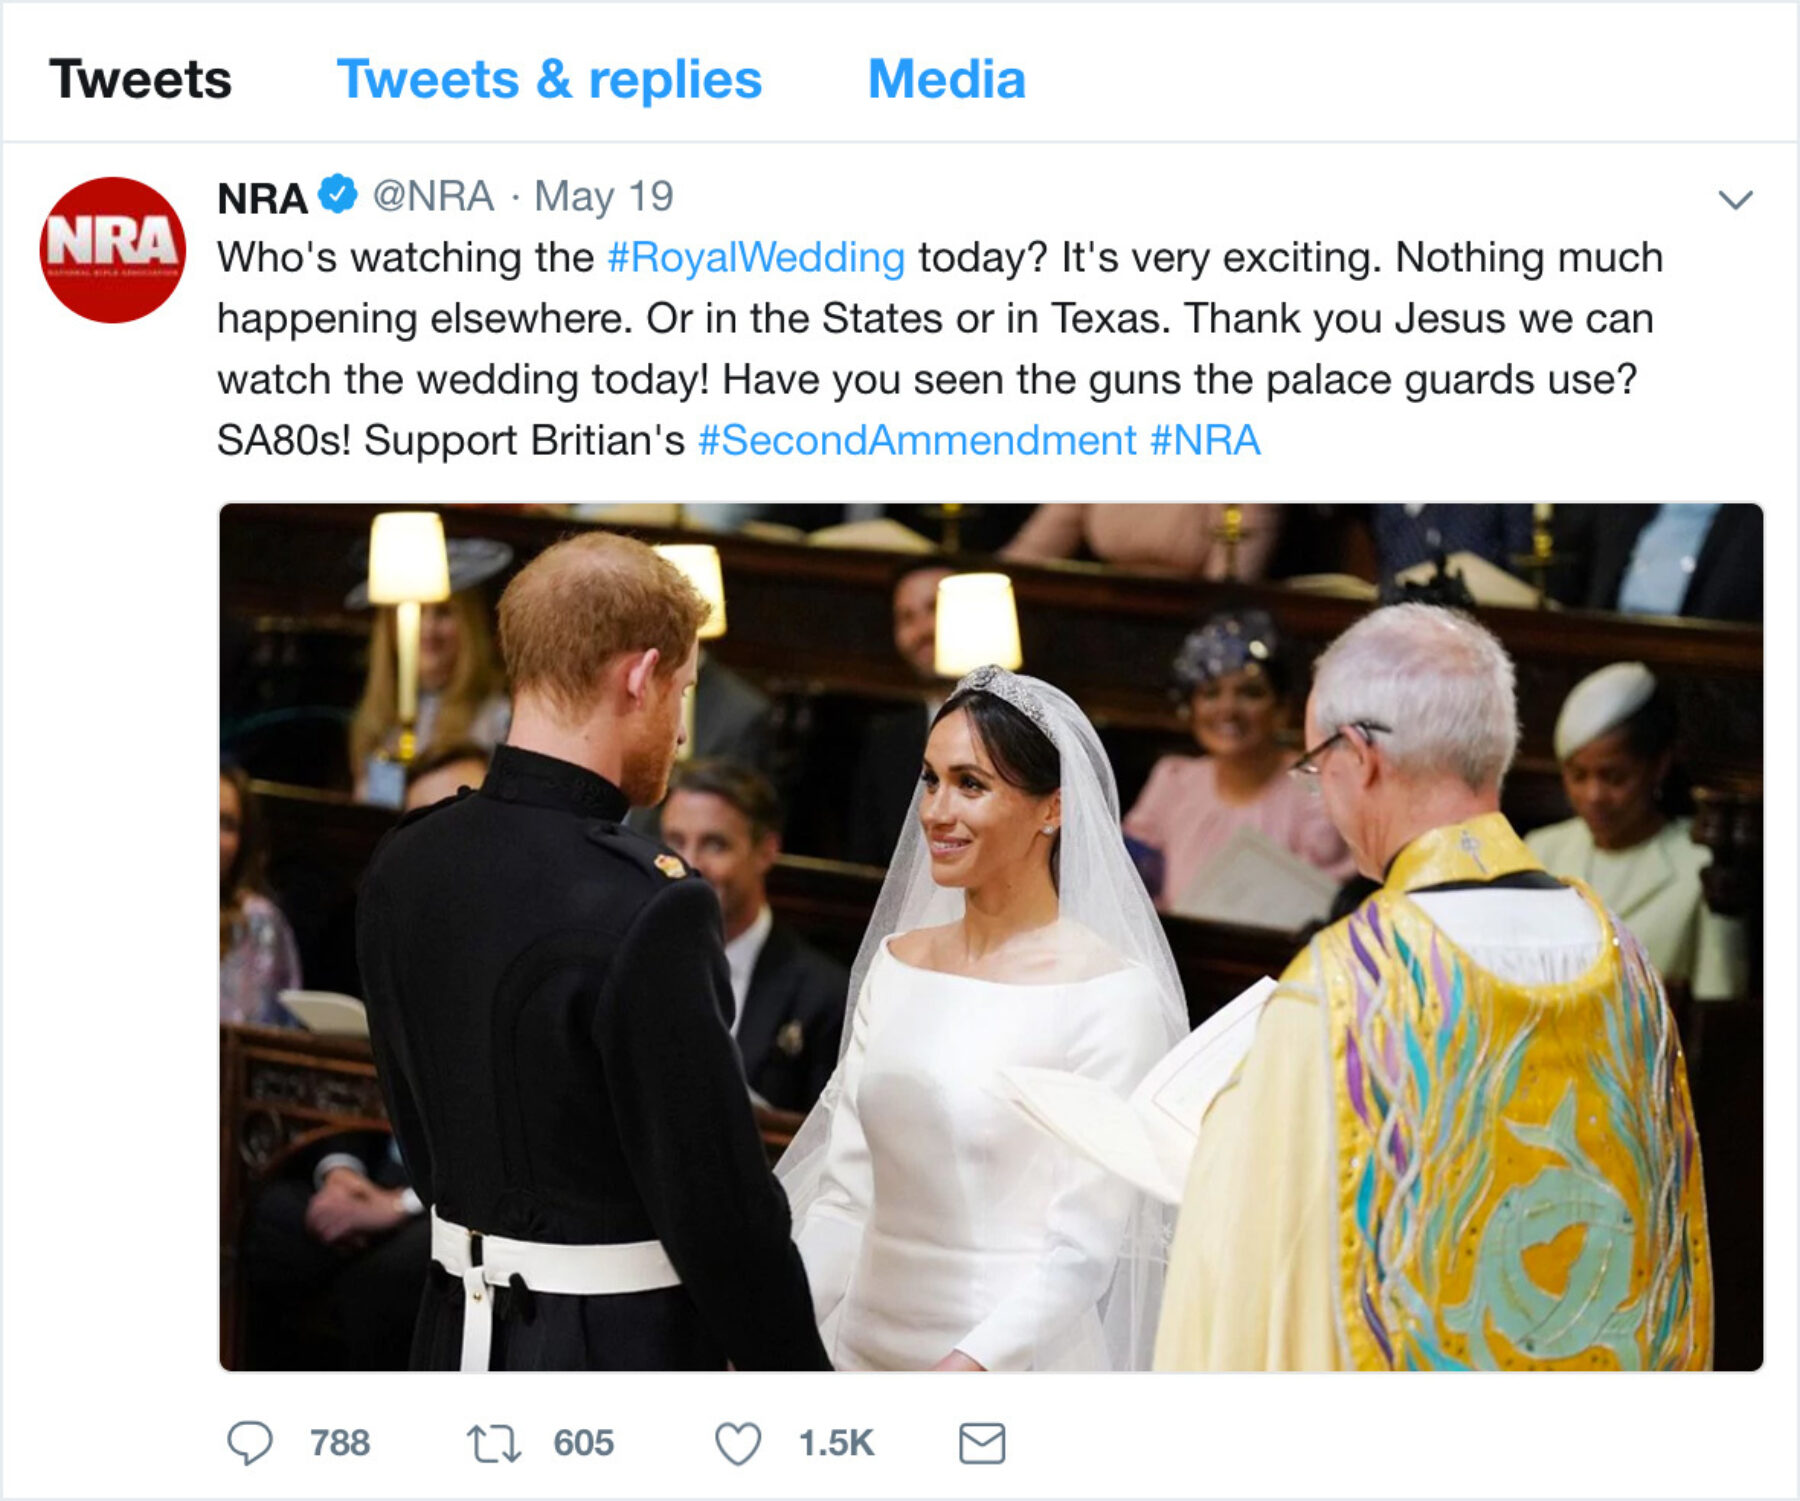Send the tweet via Direct Message
Image resolution: width=1800 pixels, height=1501 pixels.
click(x=988, y=1442)
